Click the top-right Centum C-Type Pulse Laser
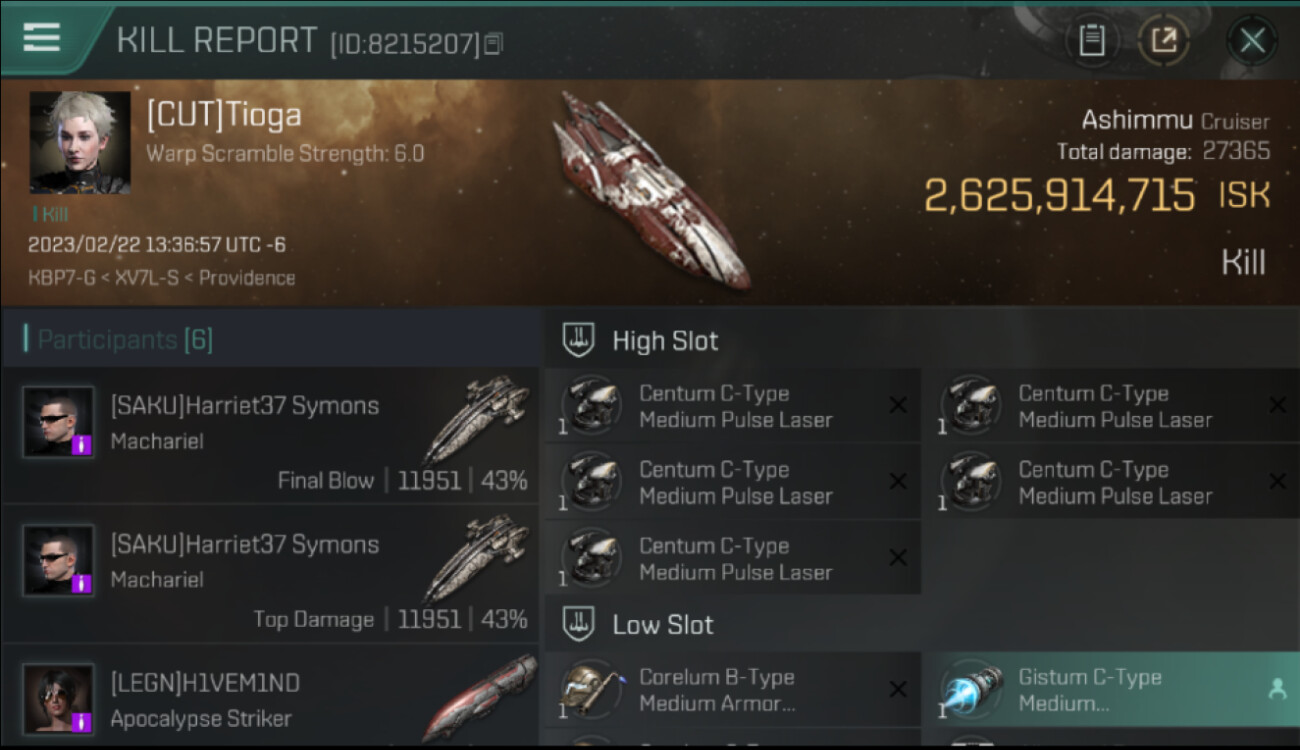Viewport: 1300px width, 750px height. (x=1112, y=406)
